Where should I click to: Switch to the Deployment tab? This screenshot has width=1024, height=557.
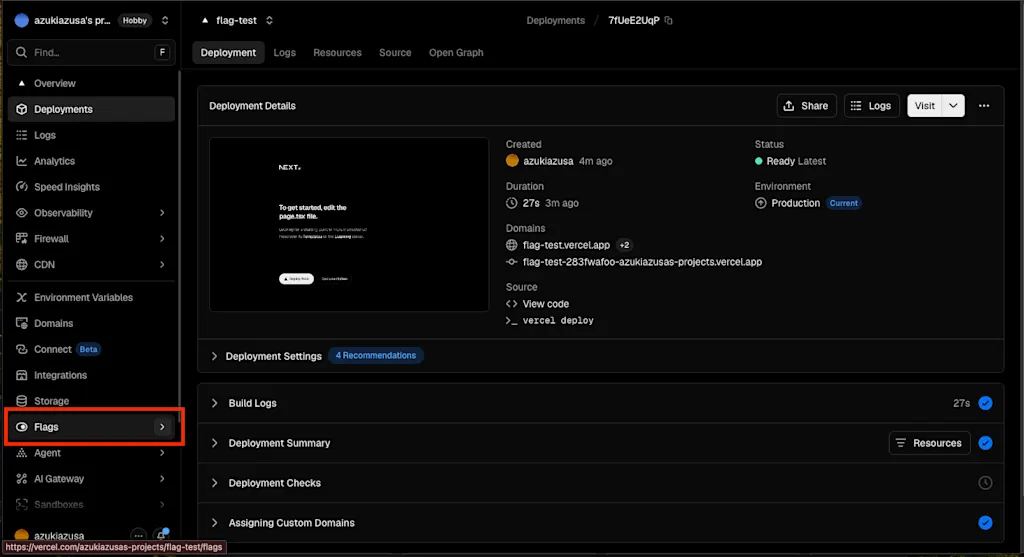click(x=228, y=52)
